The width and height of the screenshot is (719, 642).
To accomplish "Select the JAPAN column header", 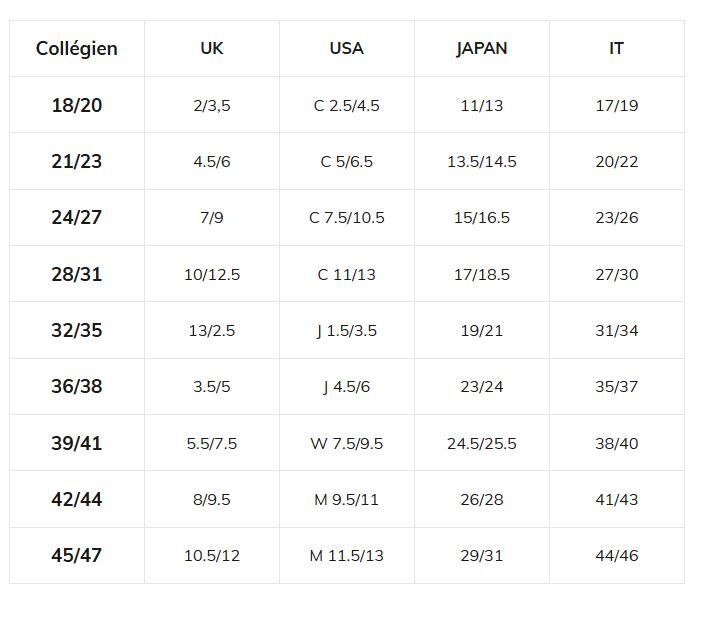I will point(481,48).
